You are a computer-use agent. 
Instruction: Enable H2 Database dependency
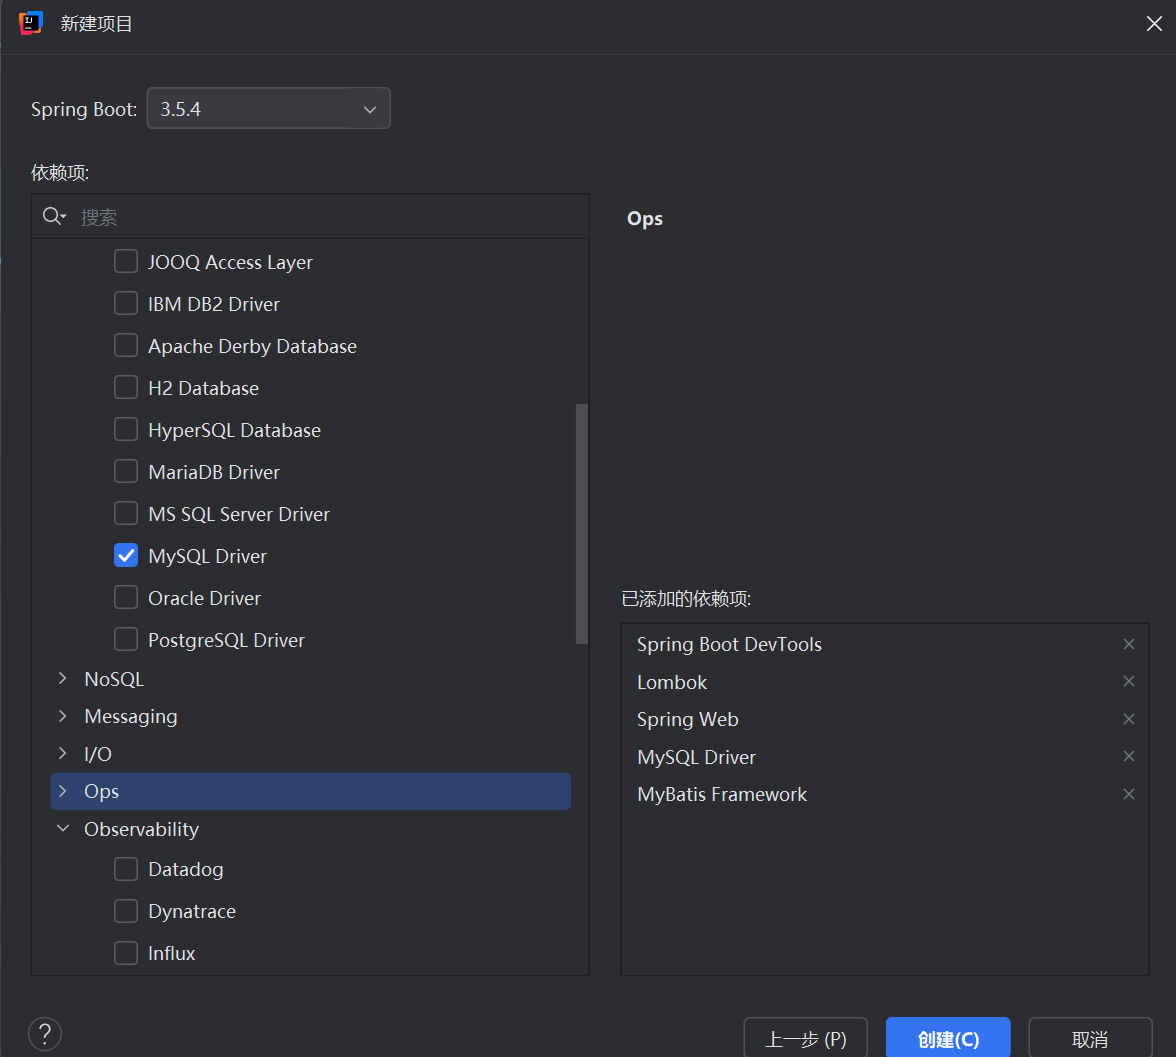(x=126, y=388)
